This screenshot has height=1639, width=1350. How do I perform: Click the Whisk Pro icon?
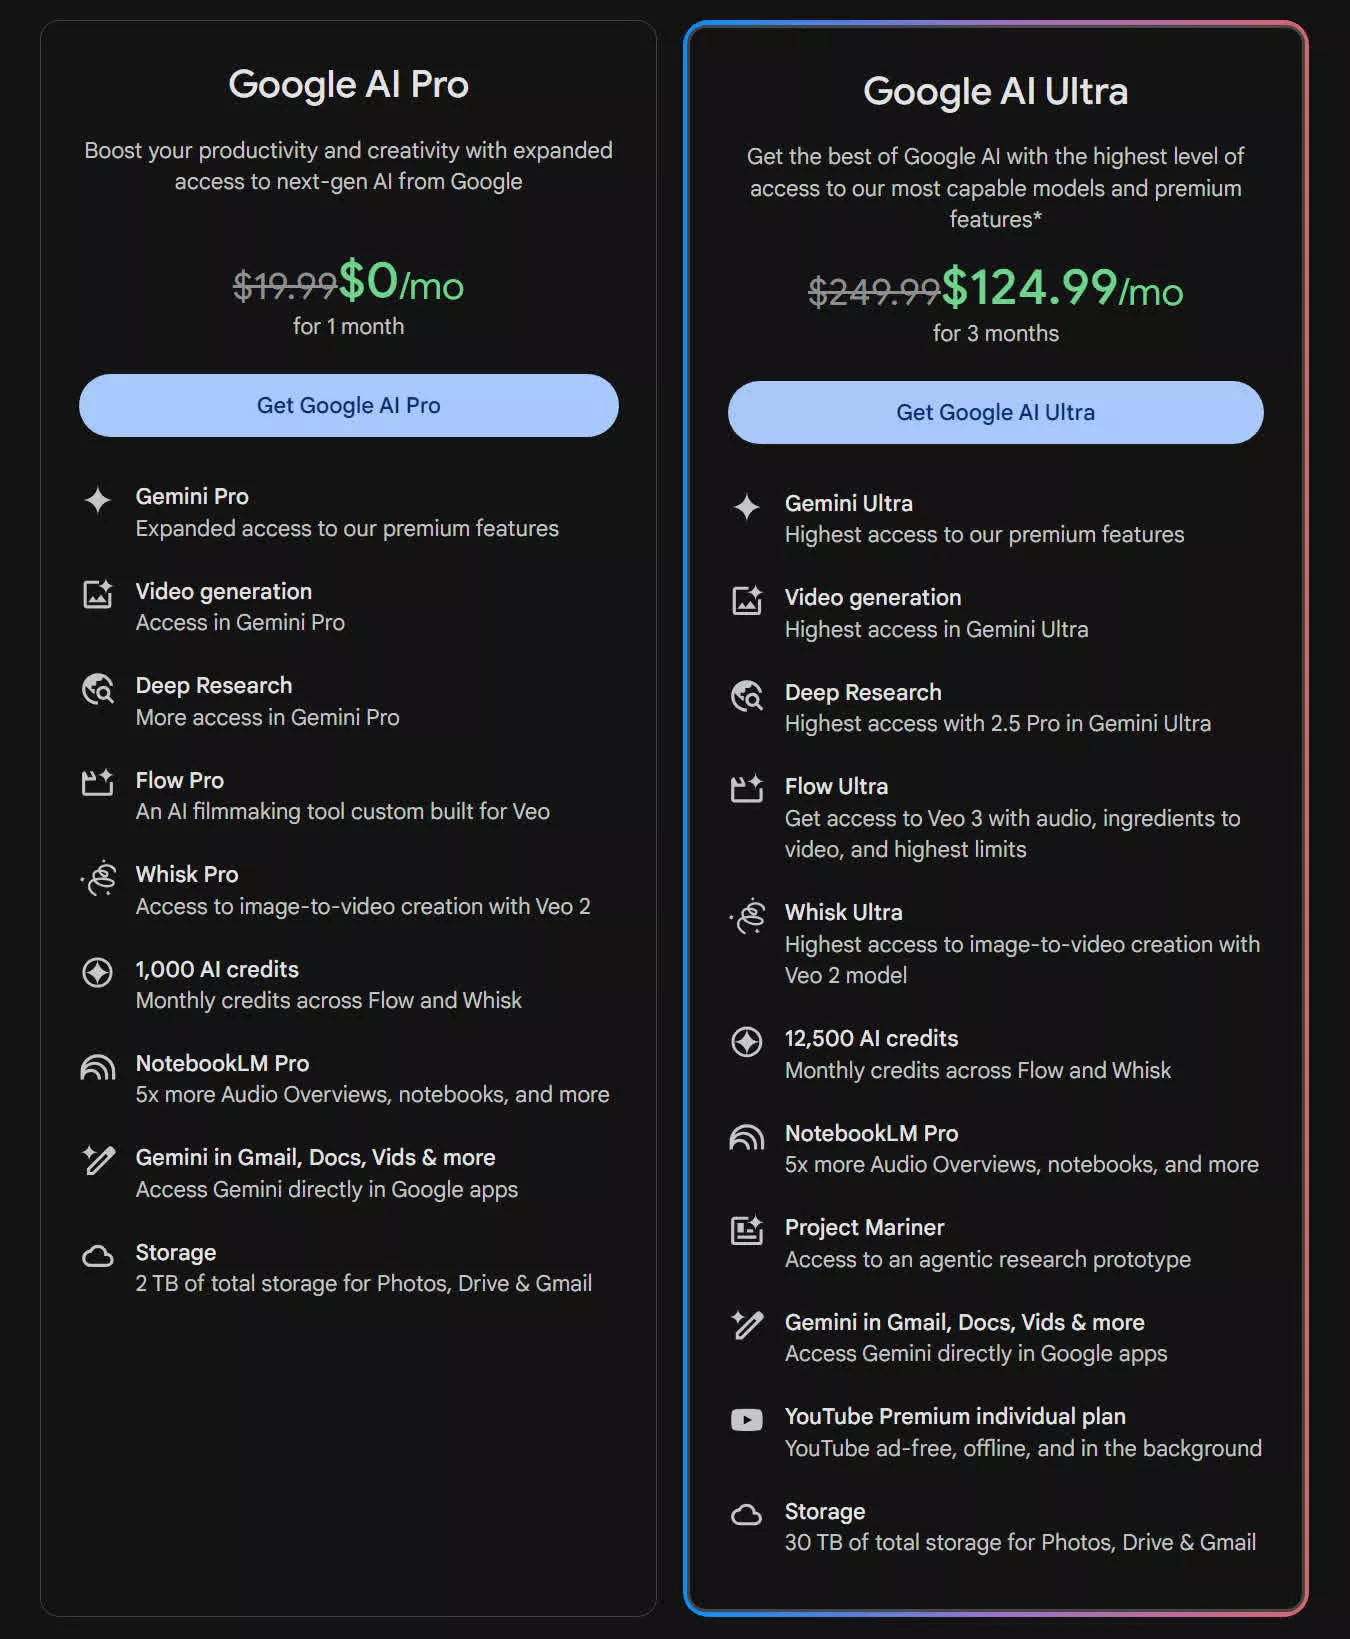pyautogui.click(x=100, y=878)
